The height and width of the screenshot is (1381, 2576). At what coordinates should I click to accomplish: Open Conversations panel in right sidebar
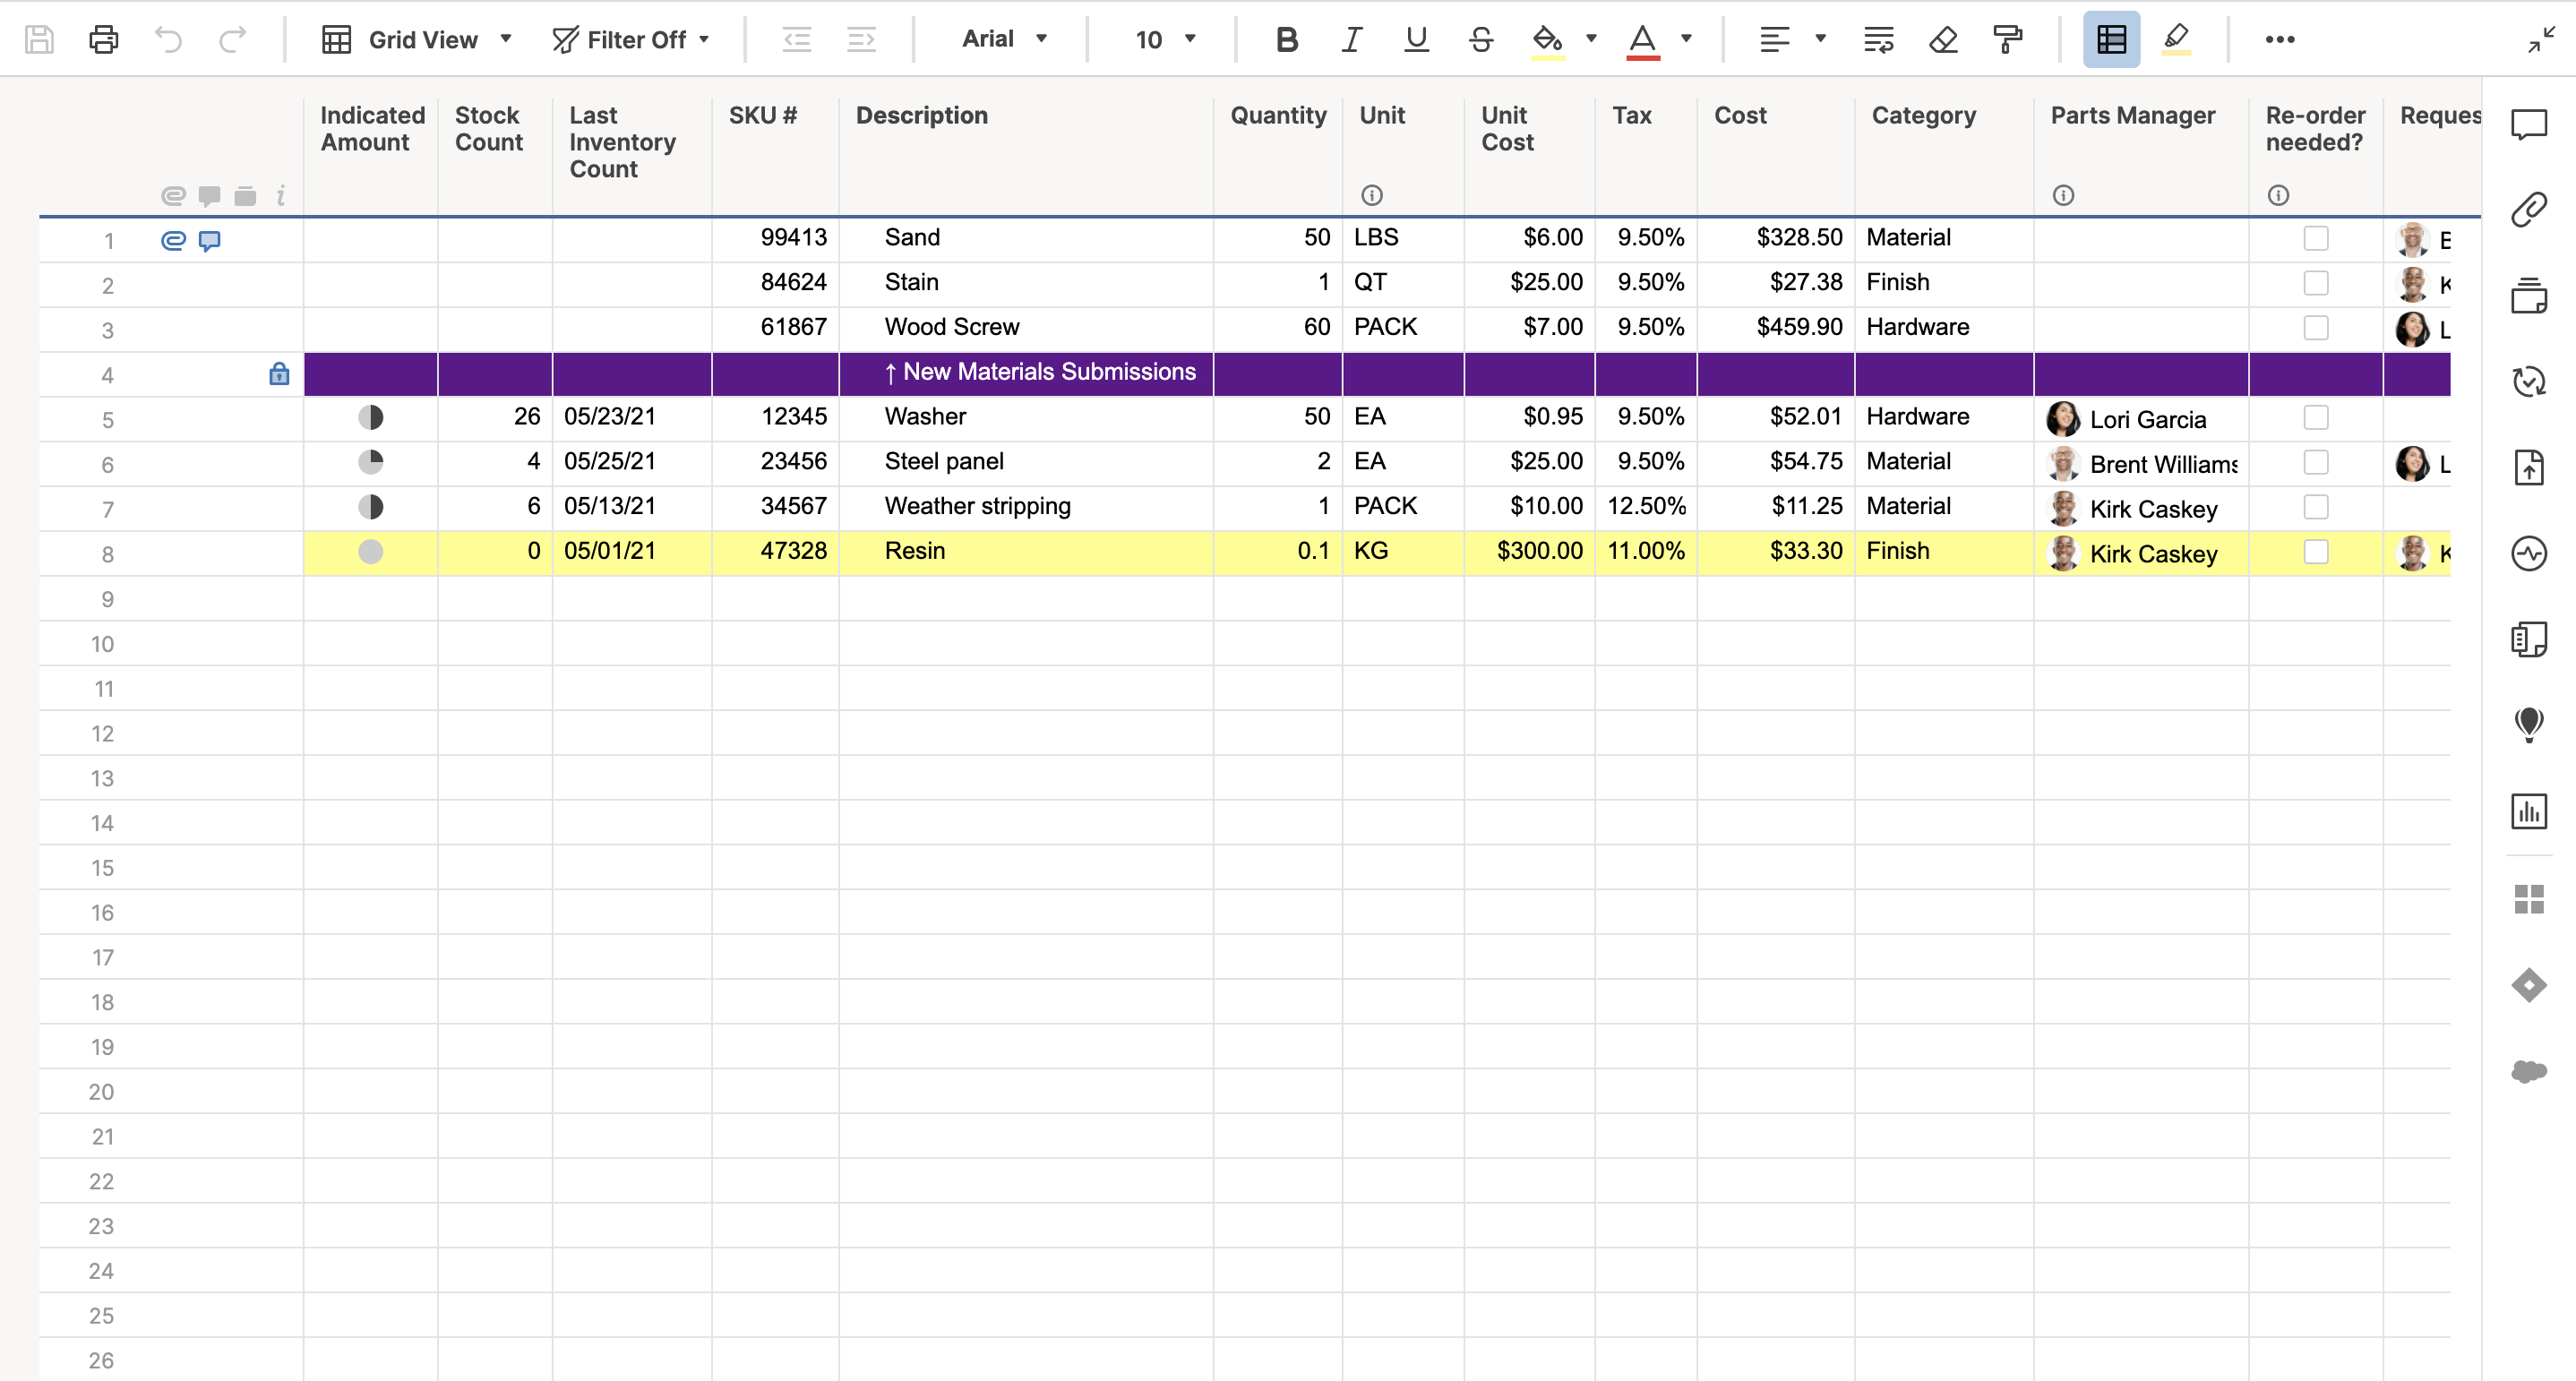coord(2528,125)
